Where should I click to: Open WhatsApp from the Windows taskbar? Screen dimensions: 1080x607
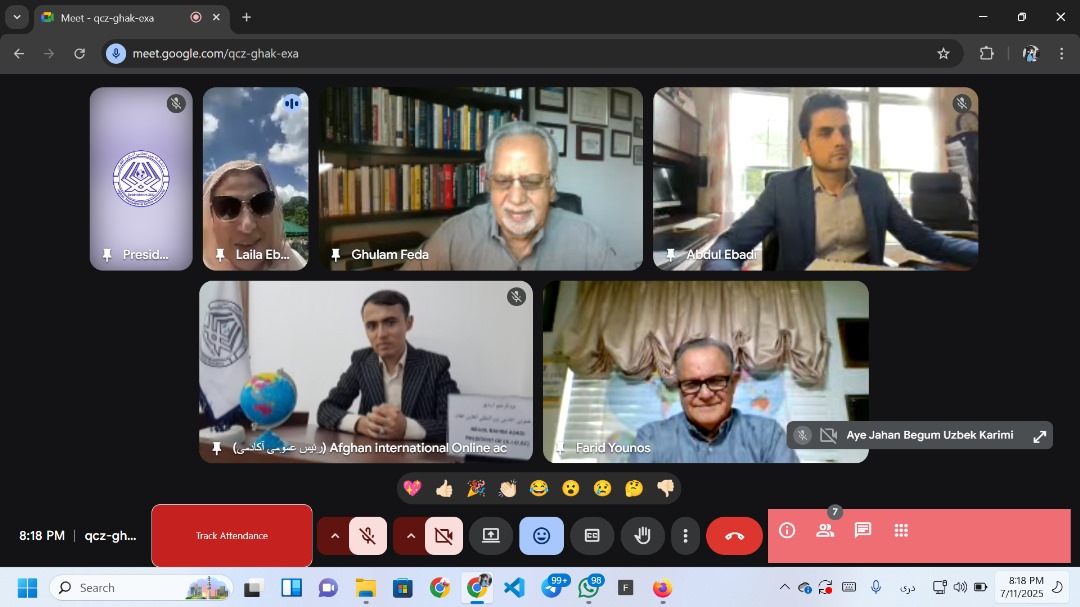pyautogui.click(x=589, y=588)
